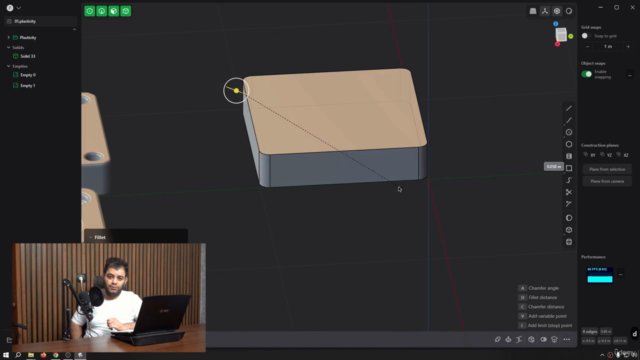640x360 pixels.
Task: Click the second command icon in bottom bar
Action: 508,339
